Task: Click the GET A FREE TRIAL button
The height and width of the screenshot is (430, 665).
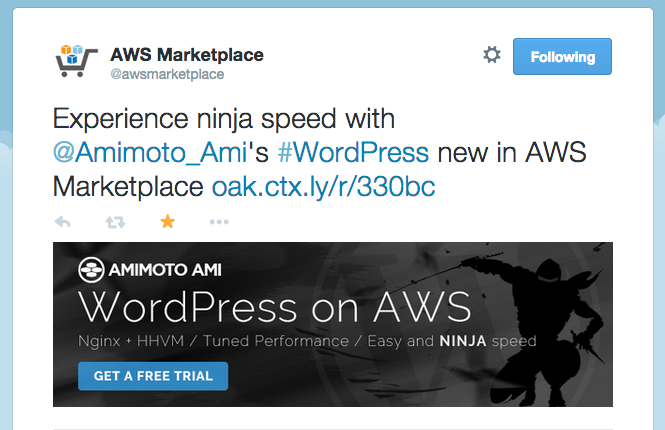Action: click(153, 376)
